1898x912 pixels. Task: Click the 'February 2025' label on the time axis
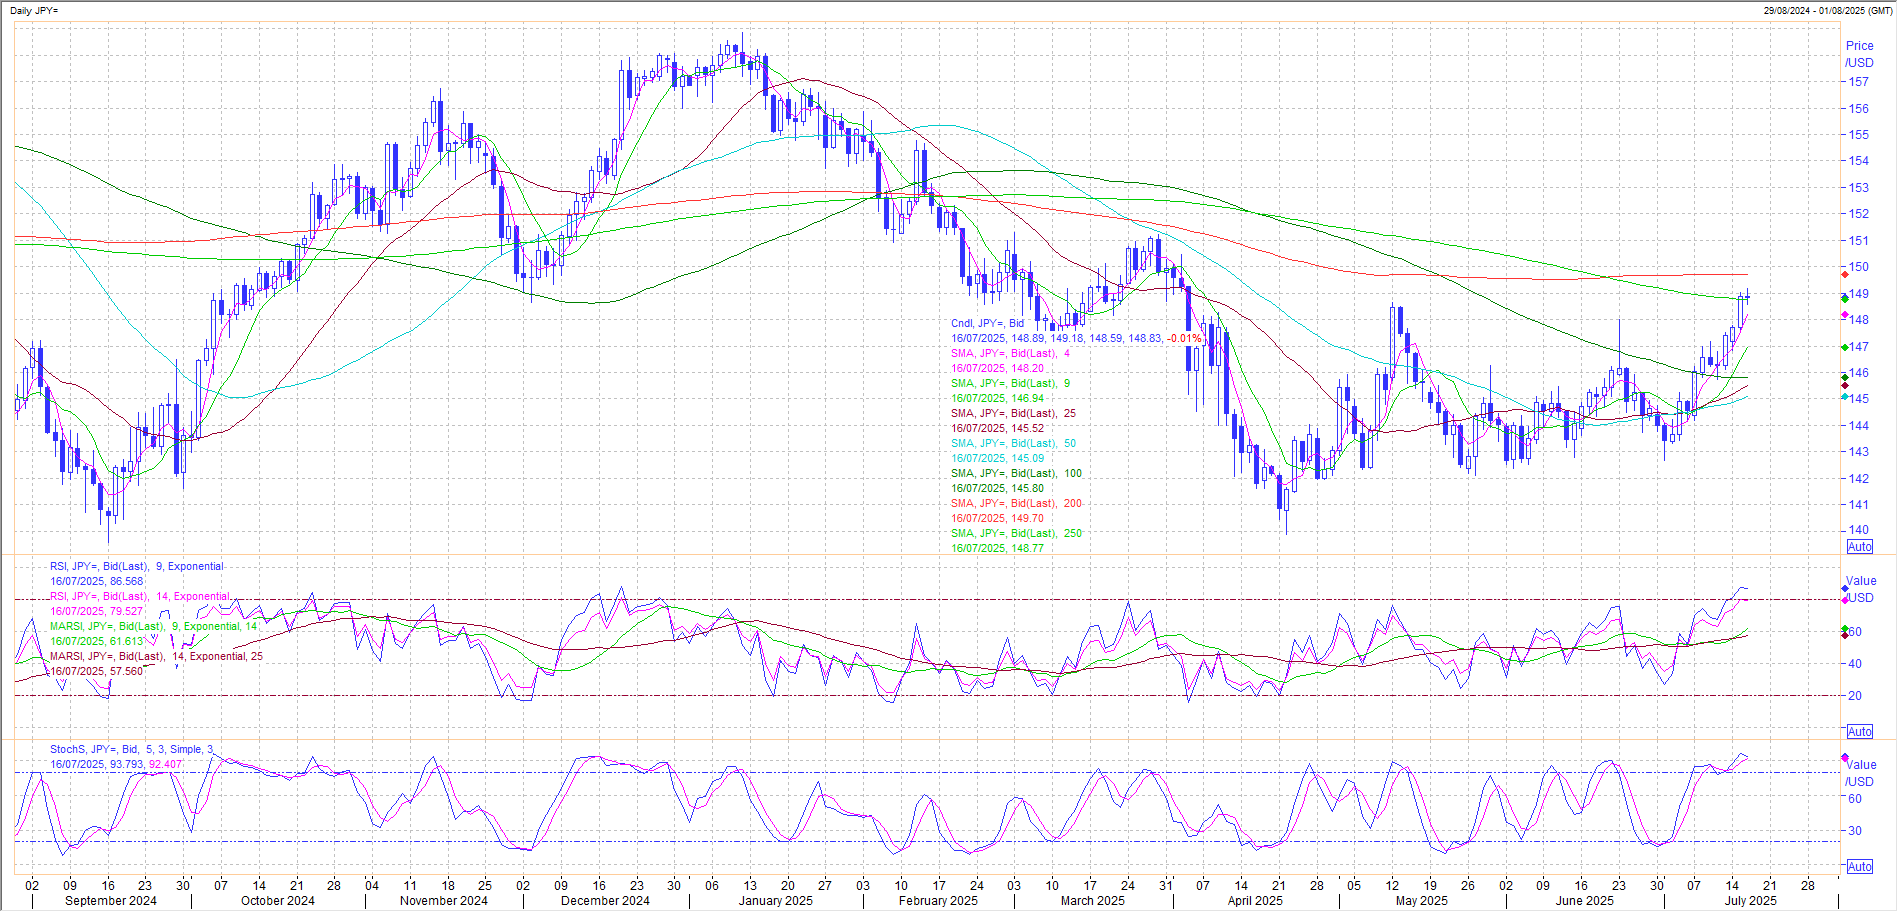938,901
